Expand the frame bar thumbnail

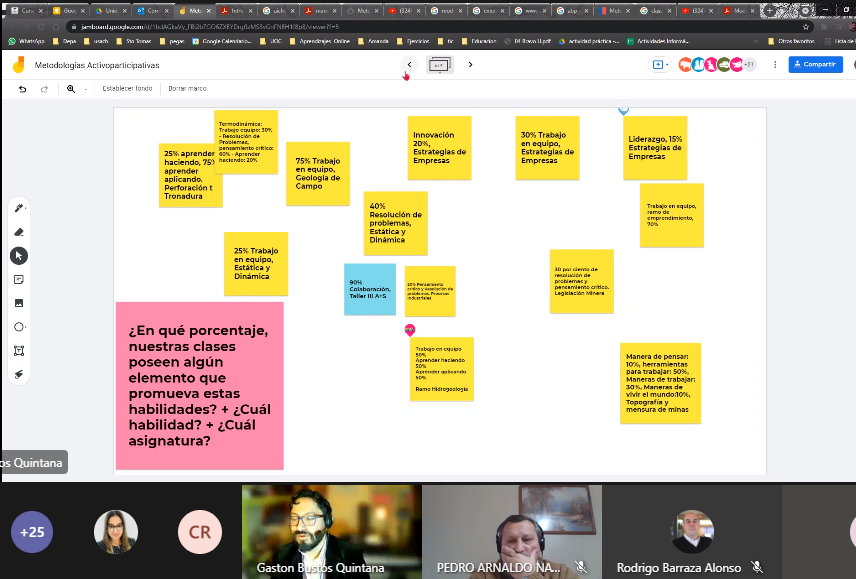pyautogui.click(x=439, y=65)
